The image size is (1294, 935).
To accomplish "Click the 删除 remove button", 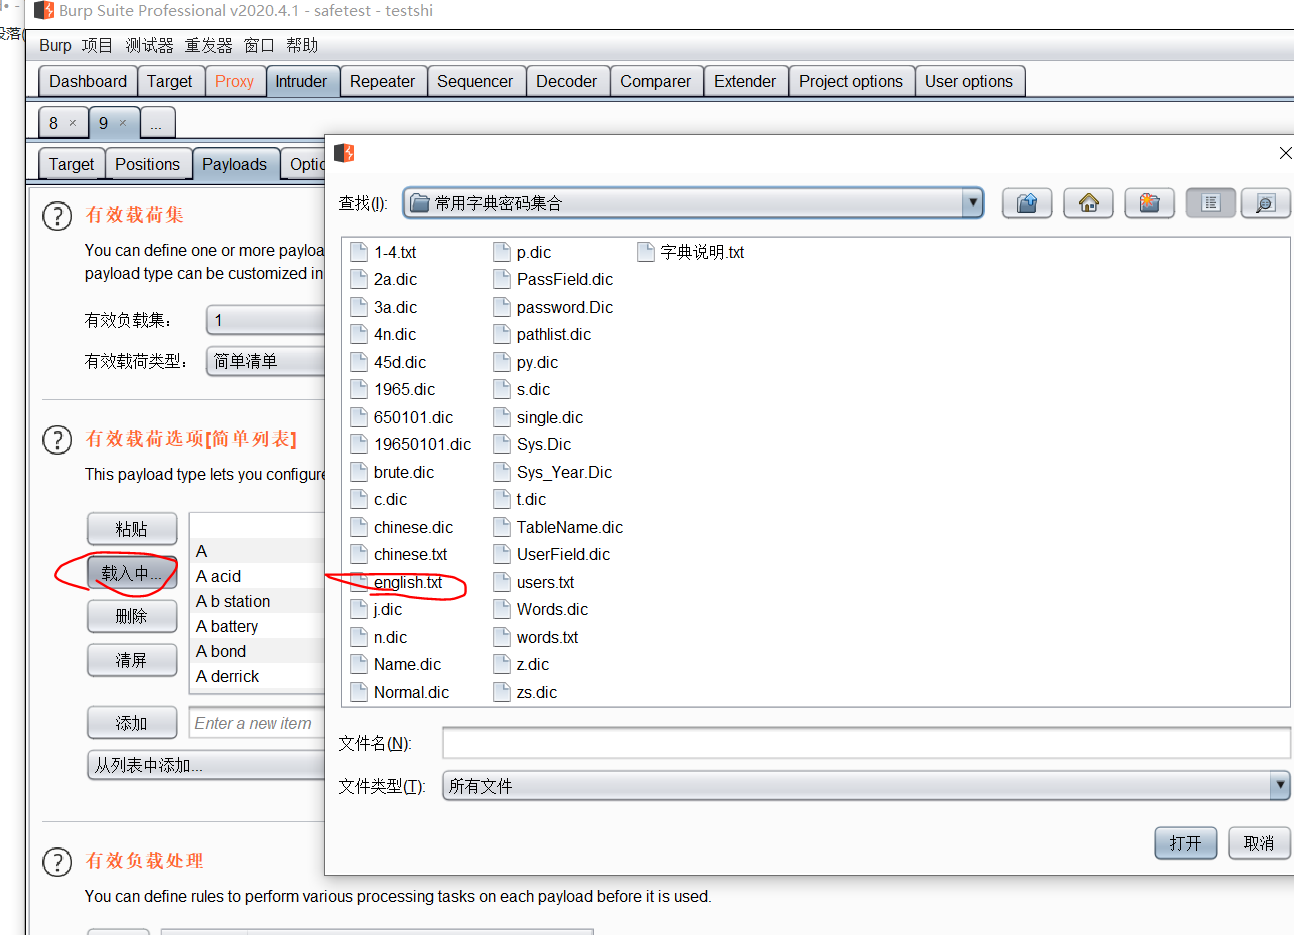I will coord(132,616).
